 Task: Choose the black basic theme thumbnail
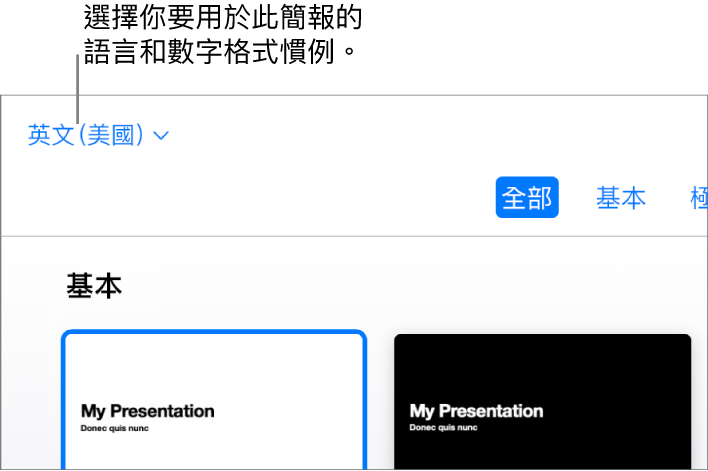click(x=542, y=400)
